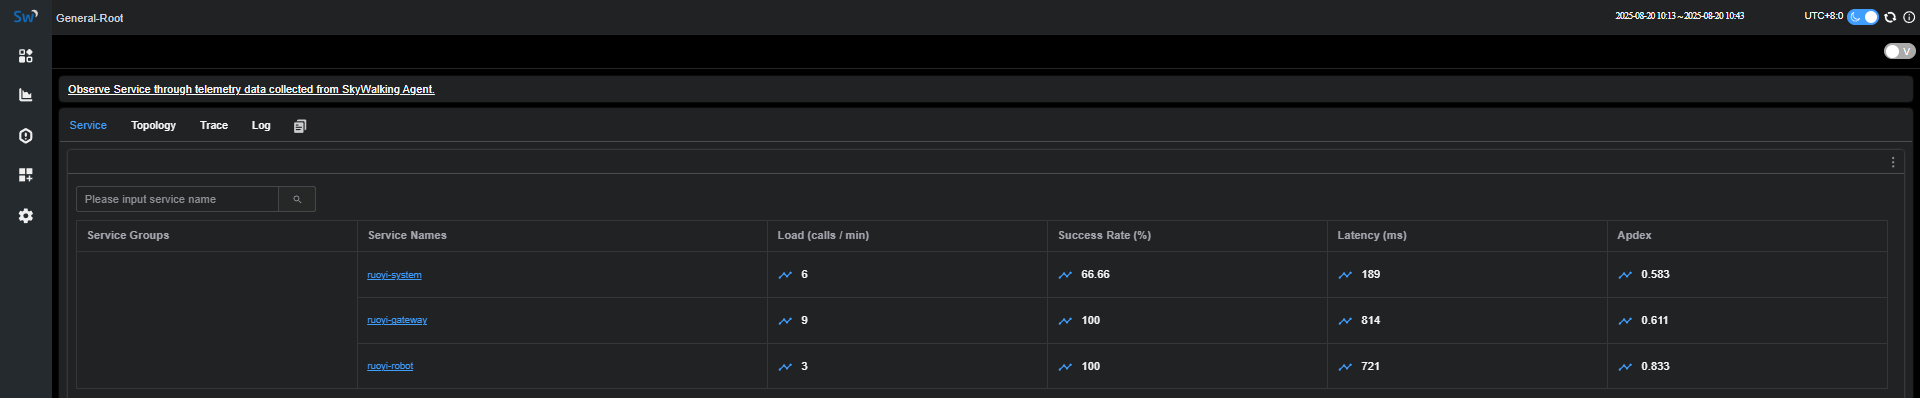Open the ruoyi-gateway service link
The height and width of the screenshot is (398, 1920).
(x=397, y=320)
